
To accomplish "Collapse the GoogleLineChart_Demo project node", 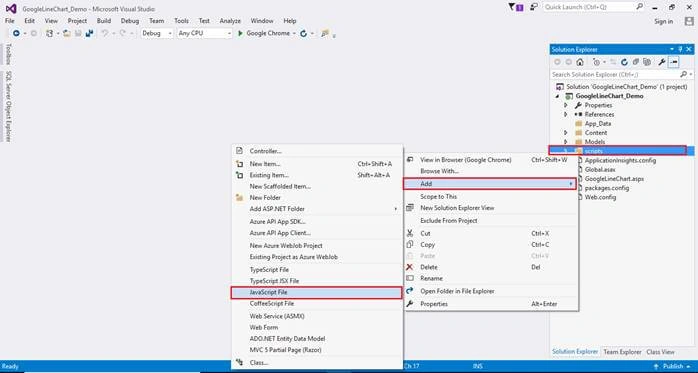I will [557, 96].
